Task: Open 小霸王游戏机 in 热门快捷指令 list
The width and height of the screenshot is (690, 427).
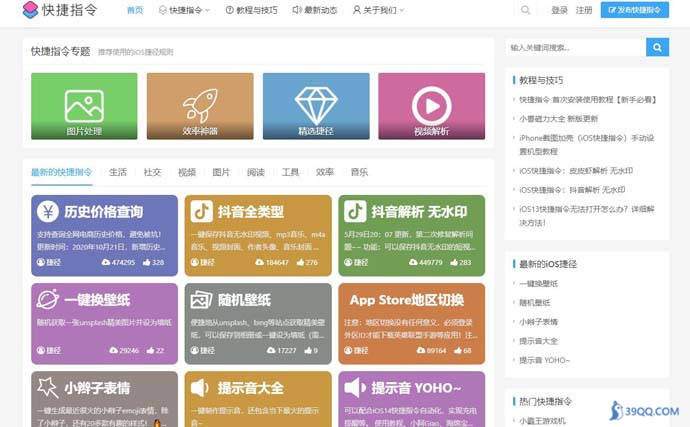Action: point(542,421)
